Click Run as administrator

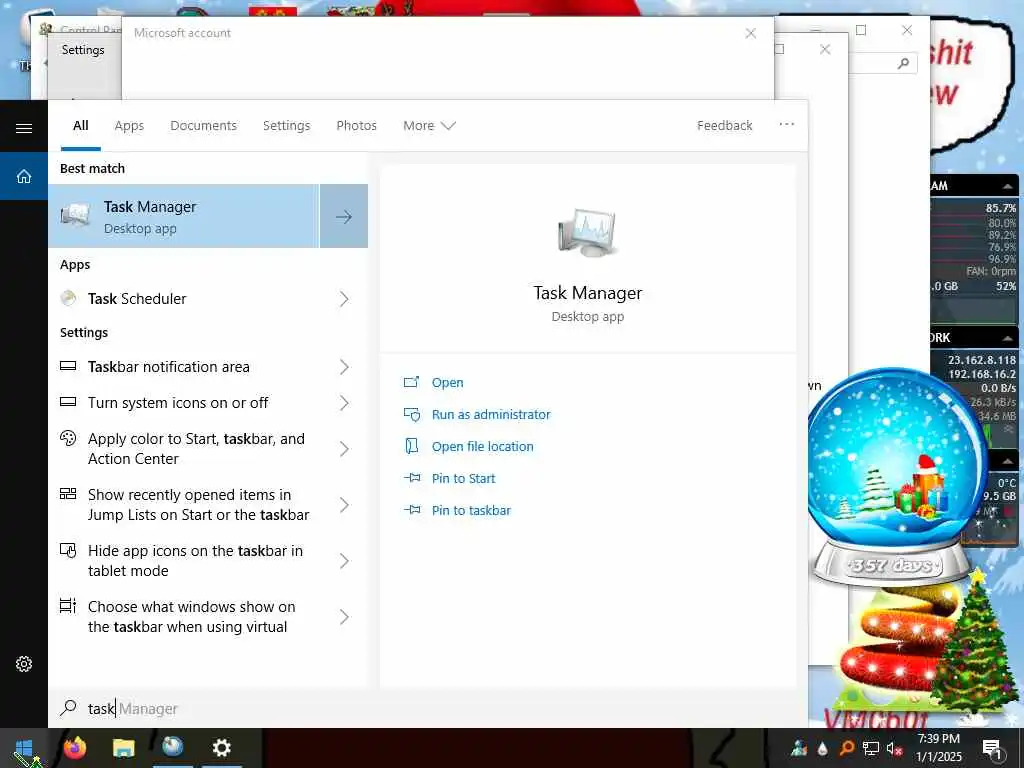tap(491, 415)
